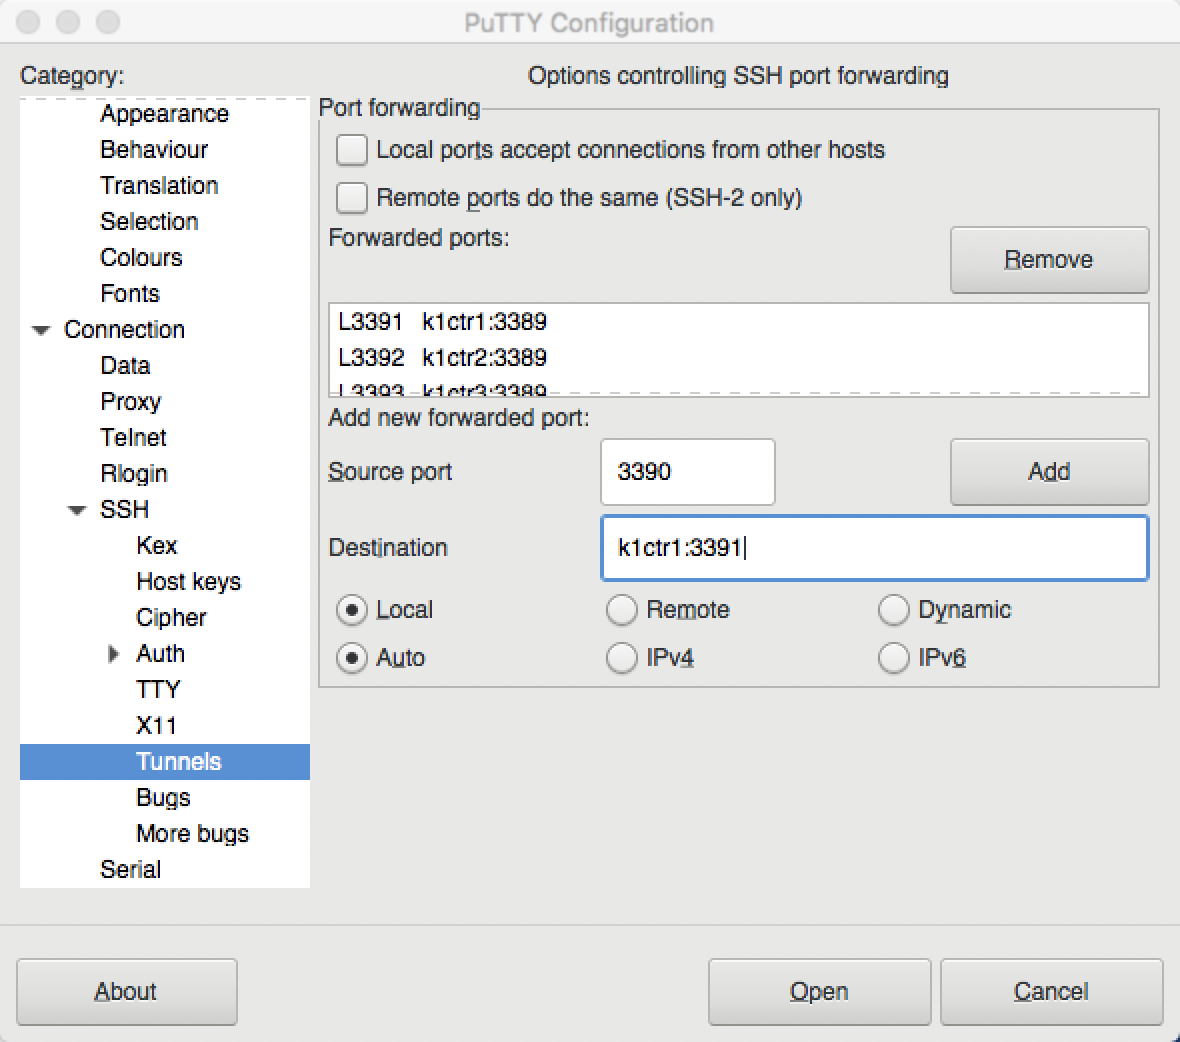Remove the selected forwarded port
Viewport: 1180px width, 1042px height.
point(1048,260)
